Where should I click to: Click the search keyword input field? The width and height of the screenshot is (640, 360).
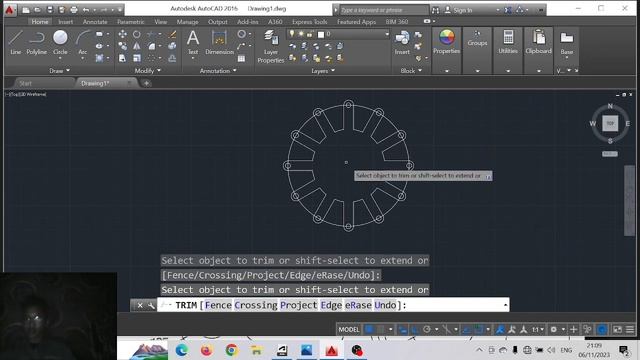384,10
